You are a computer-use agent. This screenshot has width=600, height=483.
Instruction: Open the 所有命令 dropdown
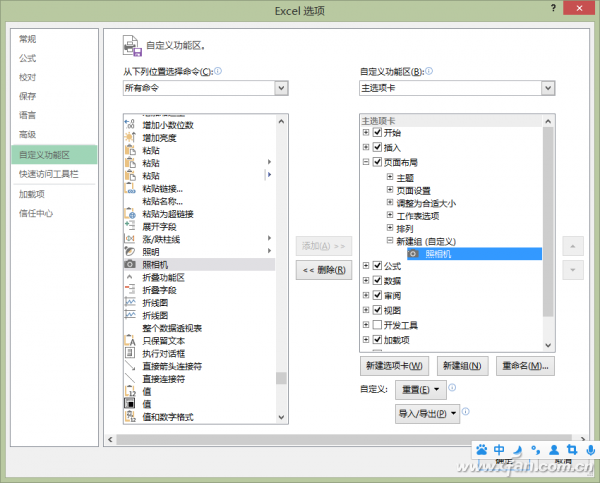(x=281, y=88)
